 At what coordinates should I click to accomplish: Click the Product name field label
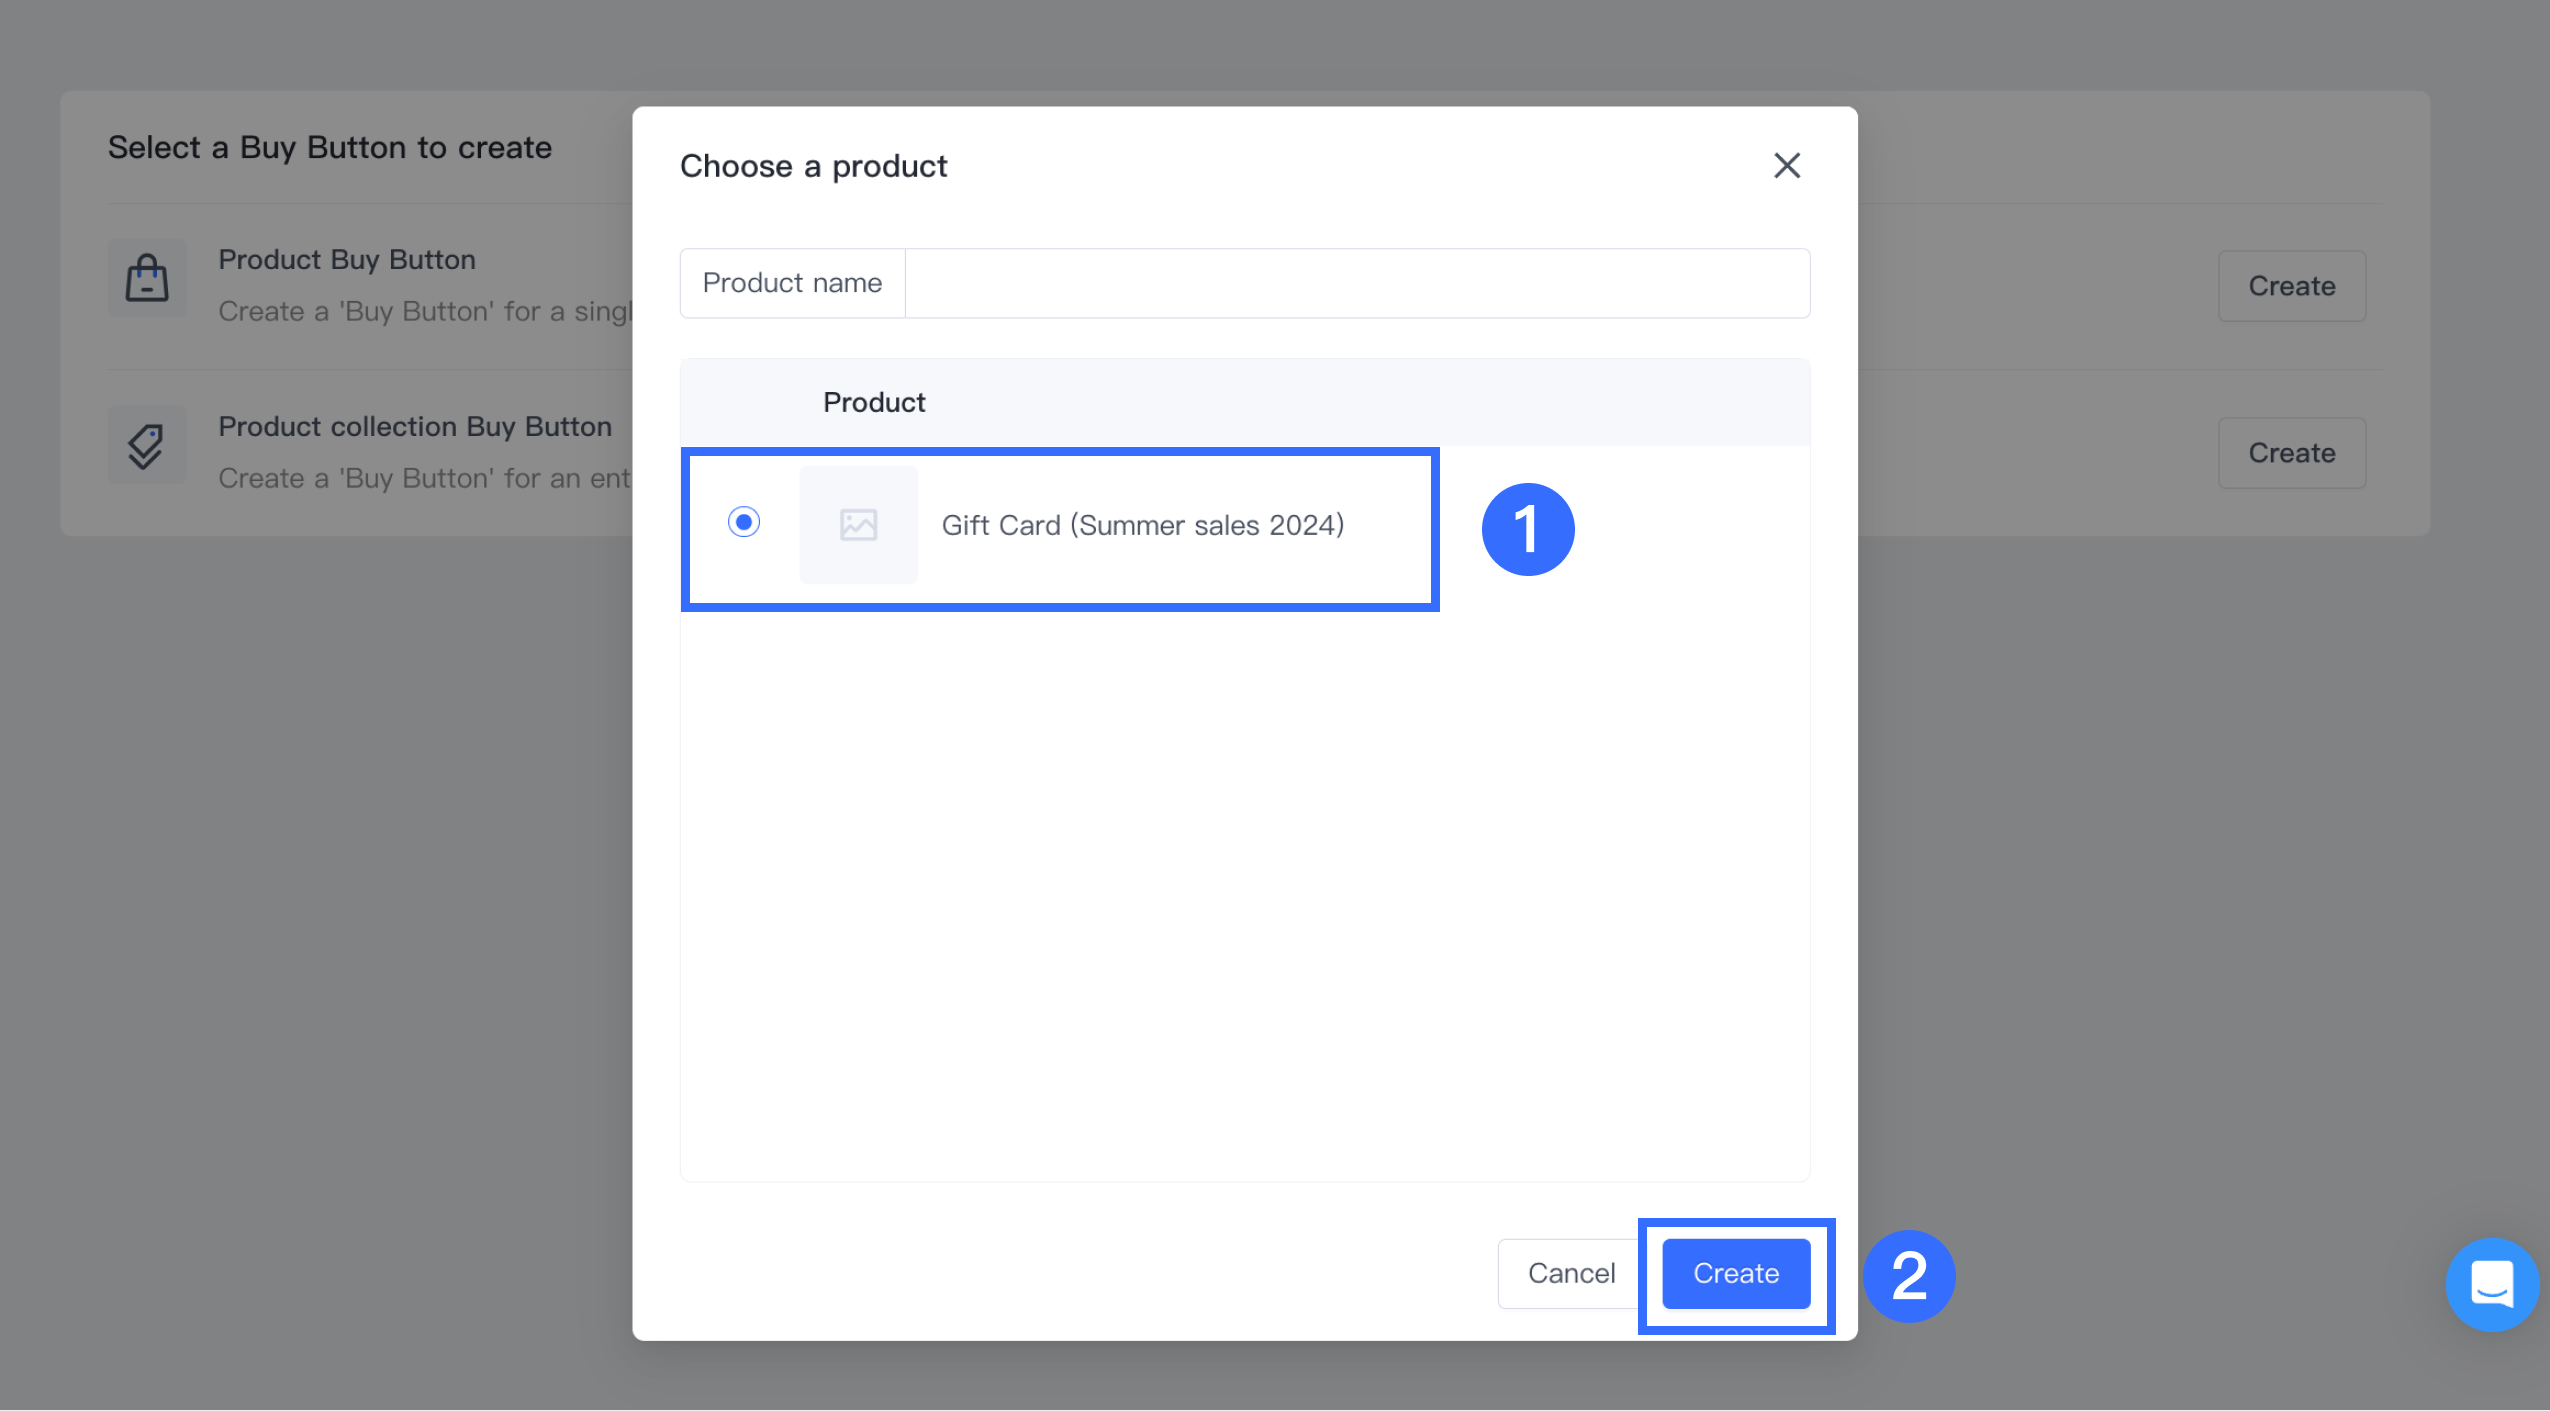click(792, 283)
